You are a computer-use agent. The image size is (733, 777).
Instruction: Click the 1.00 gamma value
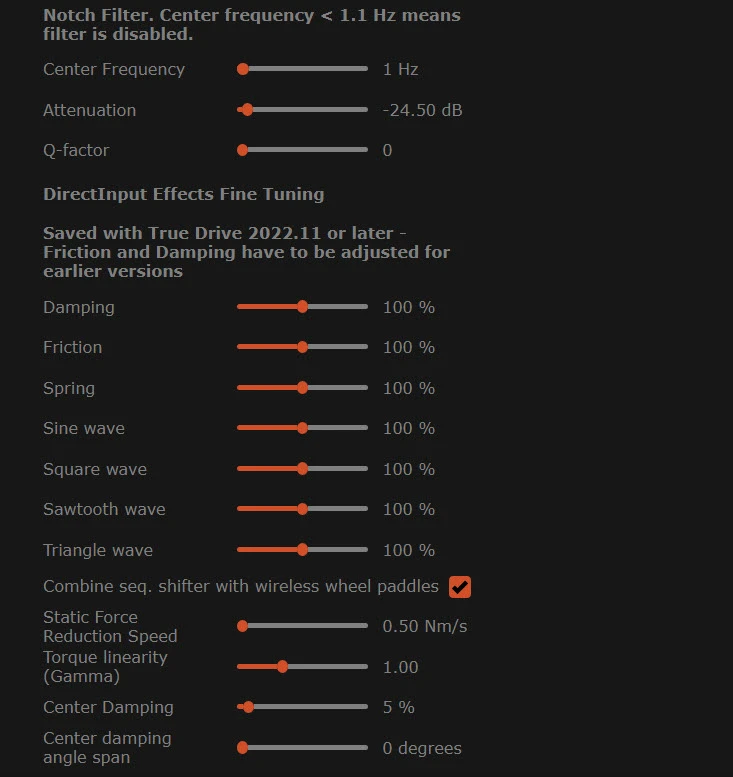pos(400,667)
